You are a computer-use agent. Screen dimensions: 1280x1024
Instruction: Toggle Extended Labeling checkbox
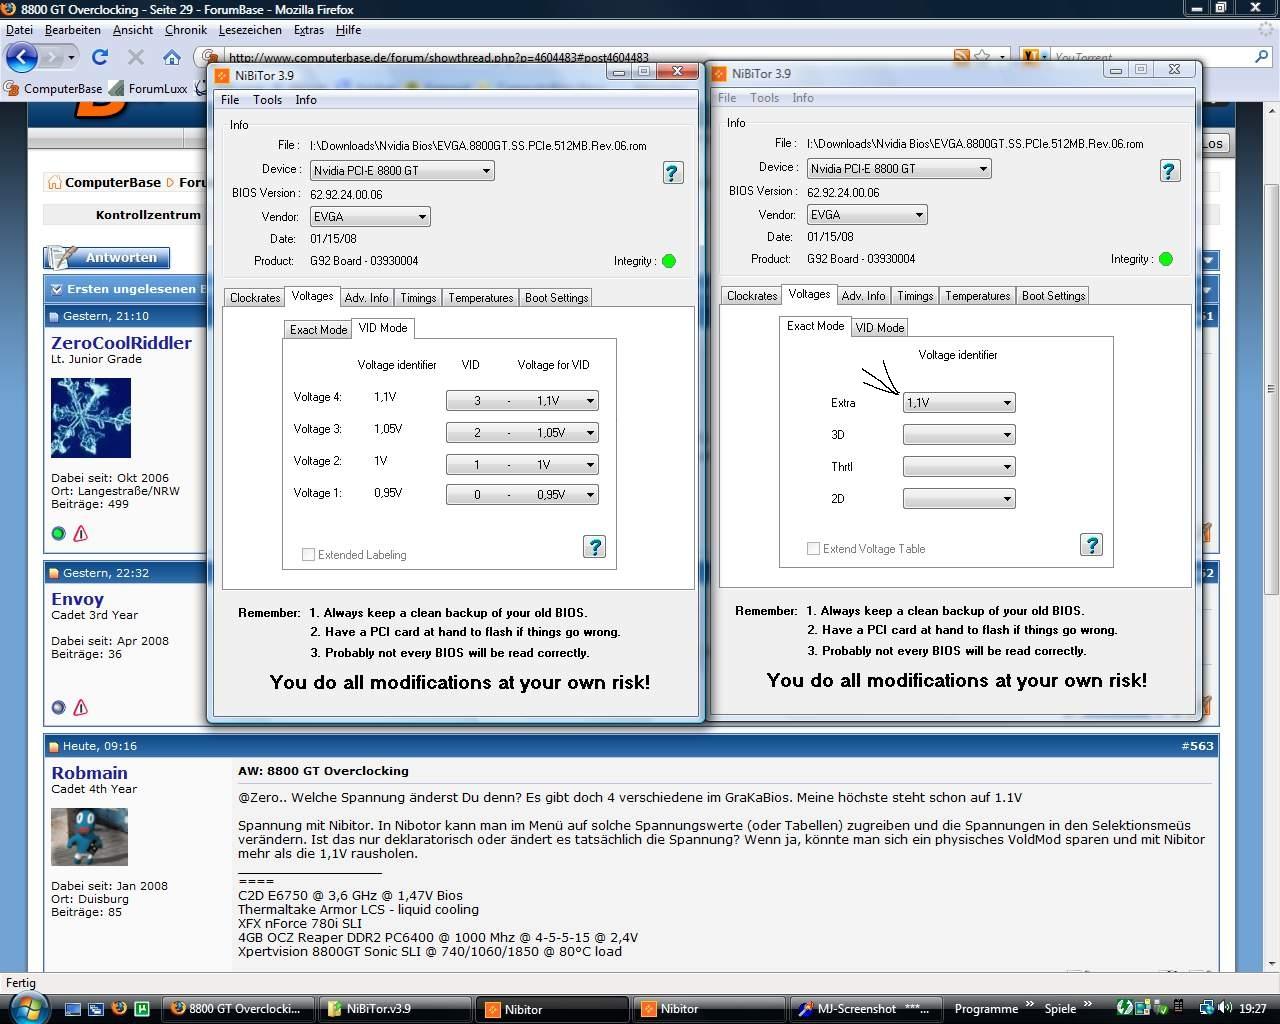point(308,554)
